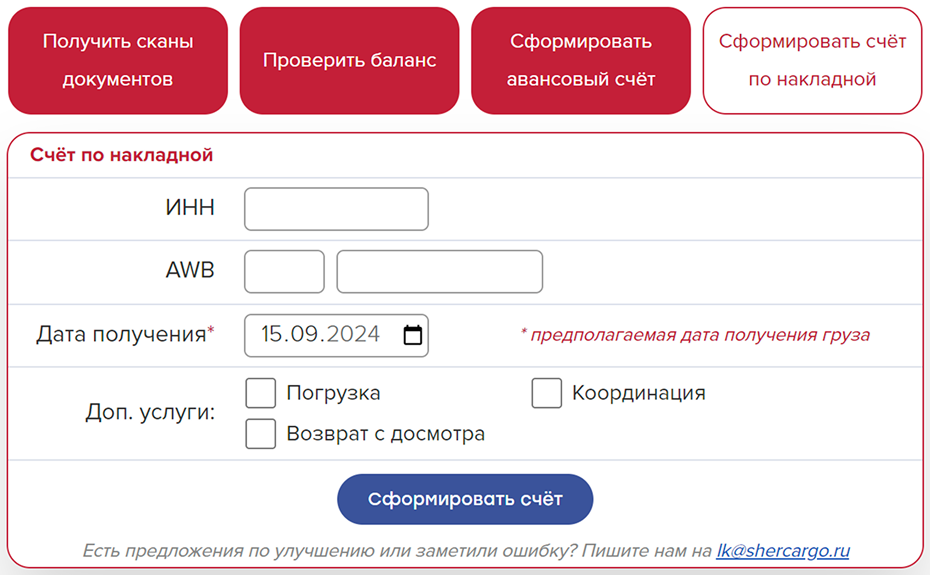The height and width of the screenshot is (575, 930).
Task: Select the day value in the date field
Action: coord(273,335)
